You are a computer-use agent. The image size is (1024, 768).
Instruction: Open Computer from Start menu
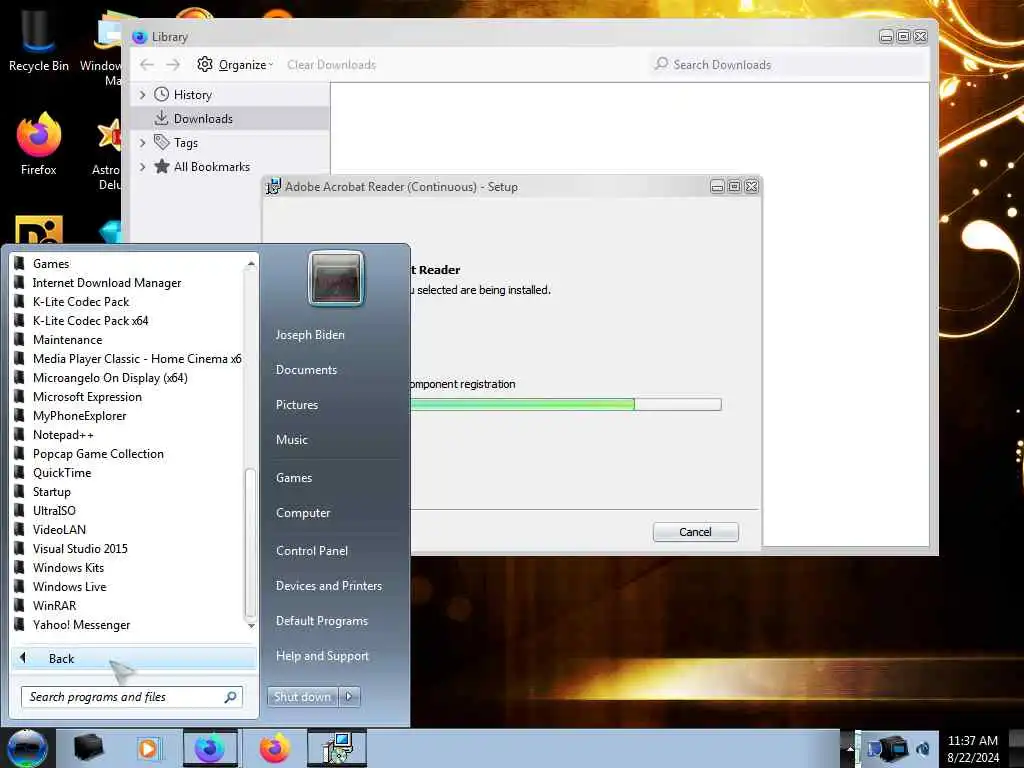(x=303, y=513)
